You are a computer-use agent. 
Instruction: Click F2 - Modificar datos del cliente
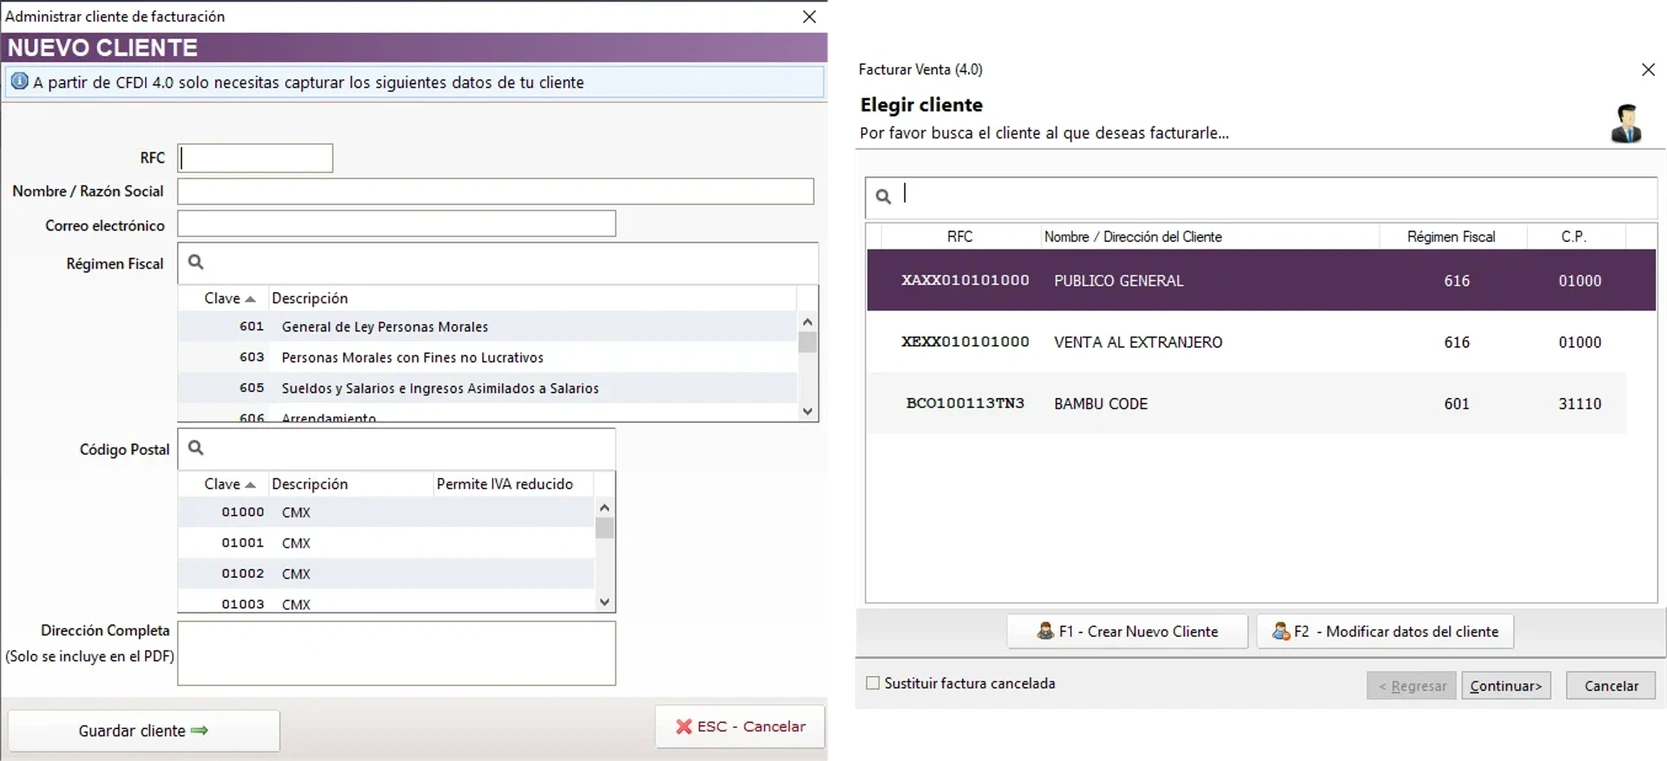point(1385,631)
